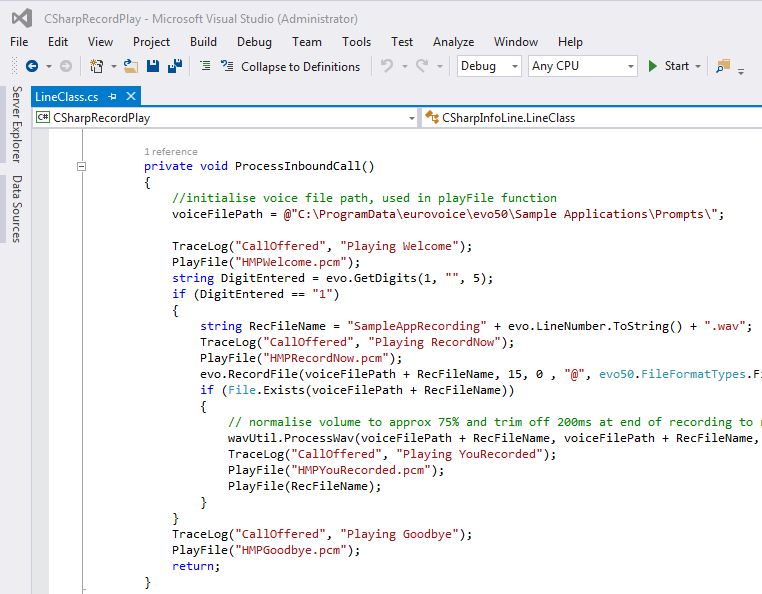Screen dimensions: 762x594
Task: Open the Debug menu
Action: point(254,42)
